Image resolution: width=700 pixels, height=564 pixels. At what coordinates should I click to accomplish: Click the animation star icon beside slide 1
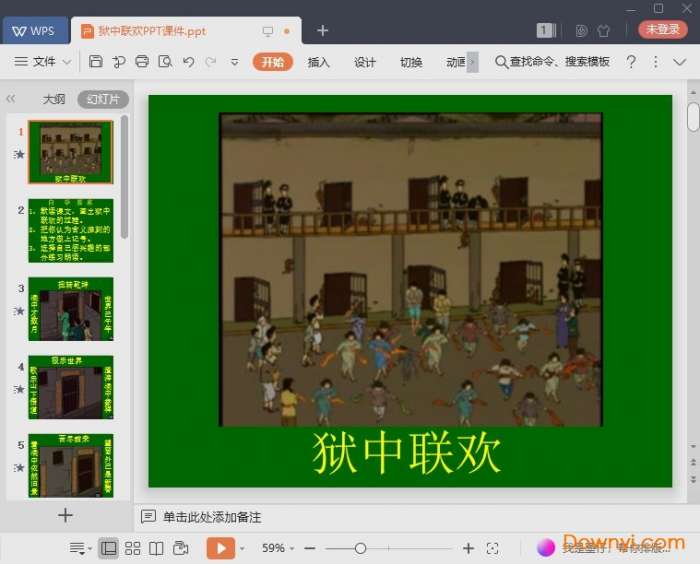click(19, 154)
